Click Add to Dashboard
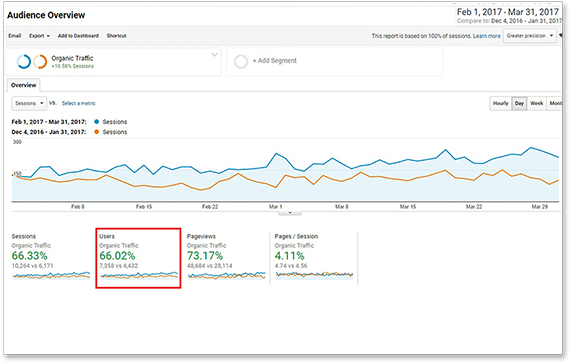Image resolution: width=570 pixels, height=362 pixels. click(78, 36)
